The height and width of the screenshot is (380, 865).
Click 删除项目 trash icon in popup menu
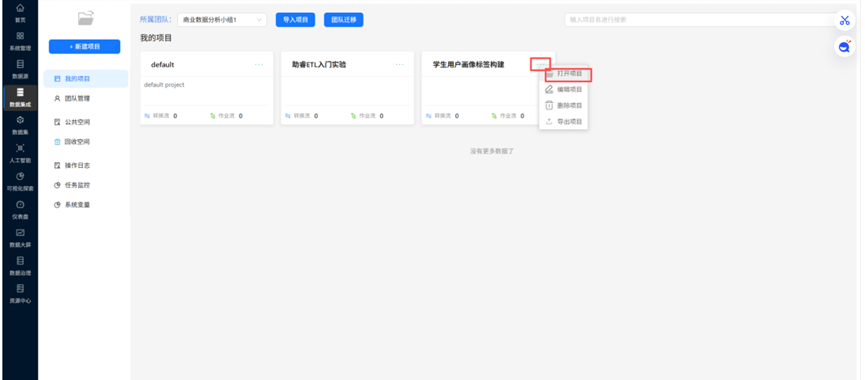point(549,105)
